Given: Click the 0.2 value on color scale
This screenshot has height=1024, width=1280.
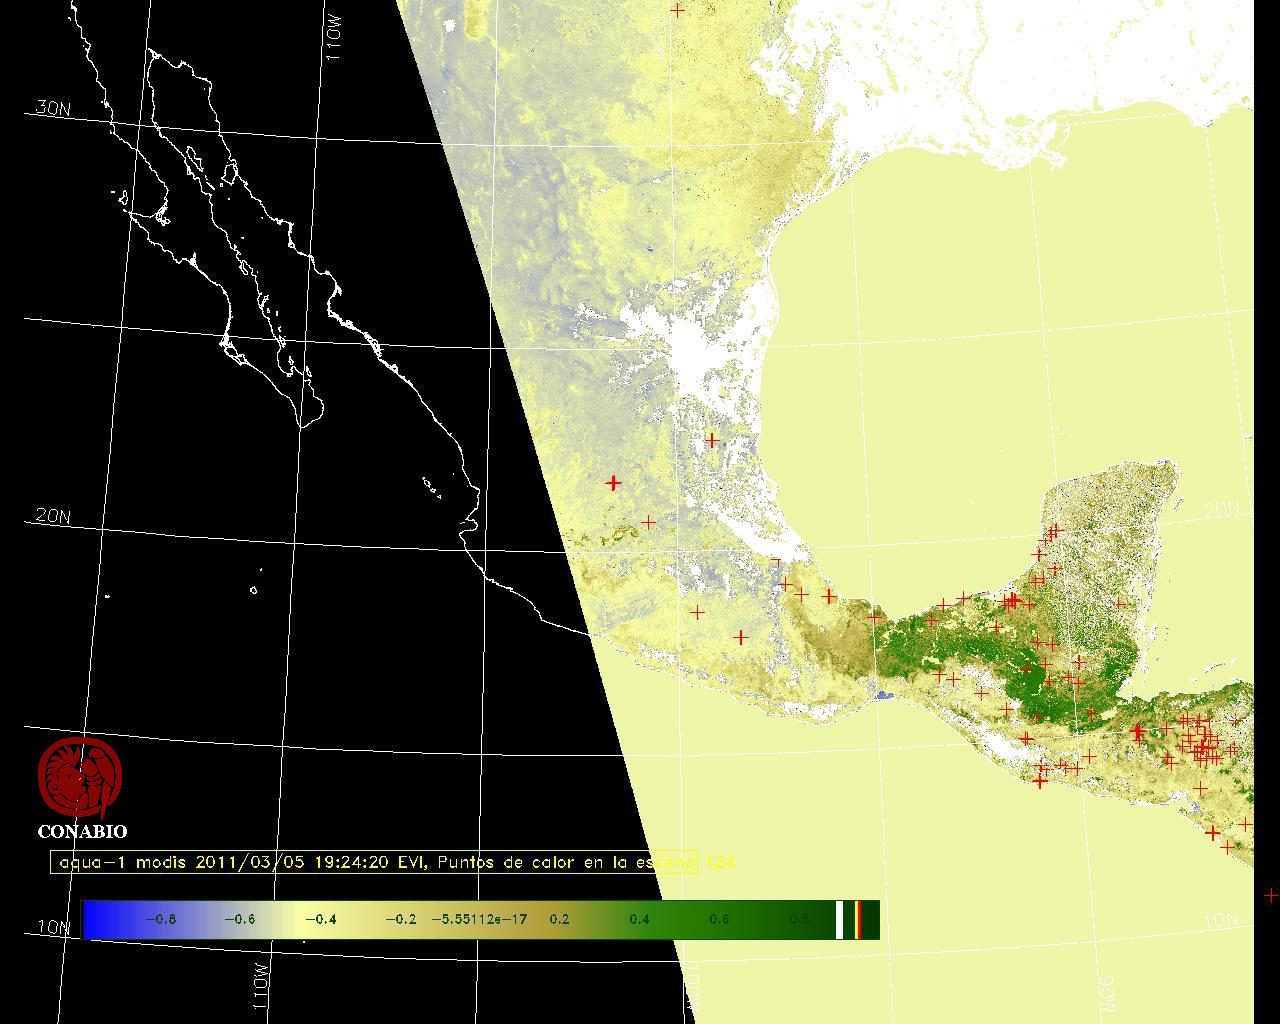Looking at the screenshot, I should tap(558, 919).
